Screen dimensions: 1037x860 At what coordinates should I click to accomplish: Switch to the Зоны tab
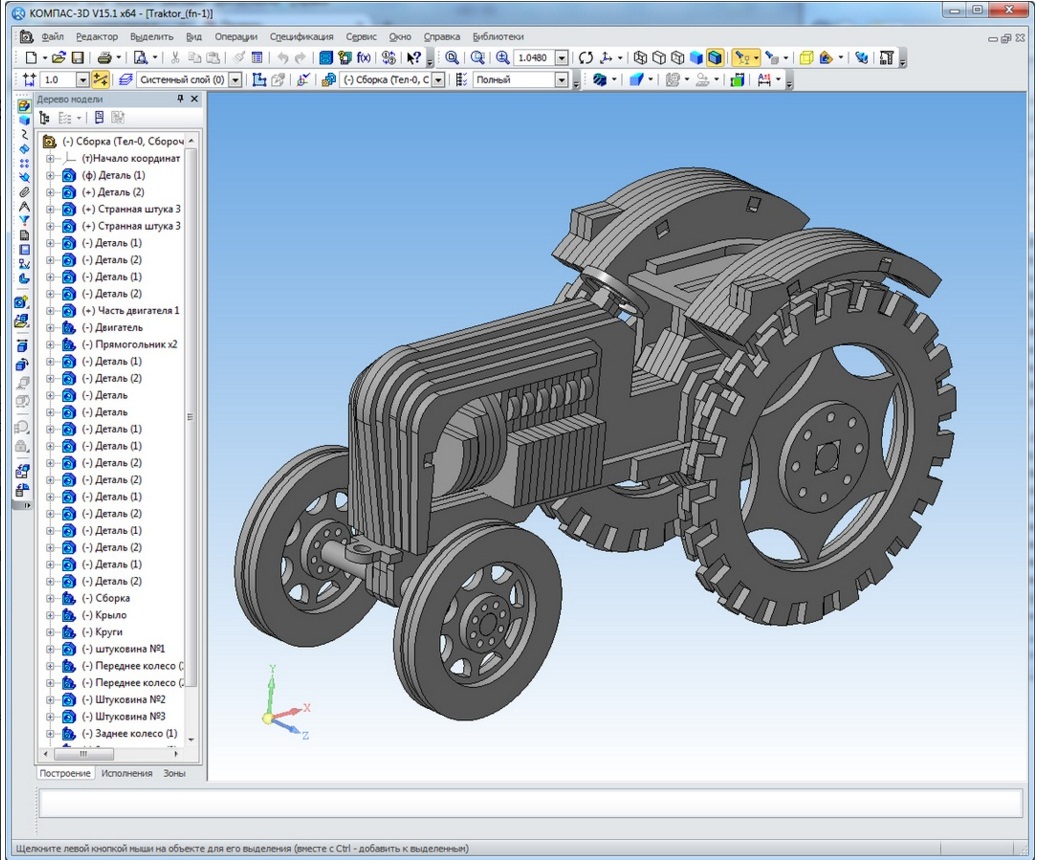[175, 773]
